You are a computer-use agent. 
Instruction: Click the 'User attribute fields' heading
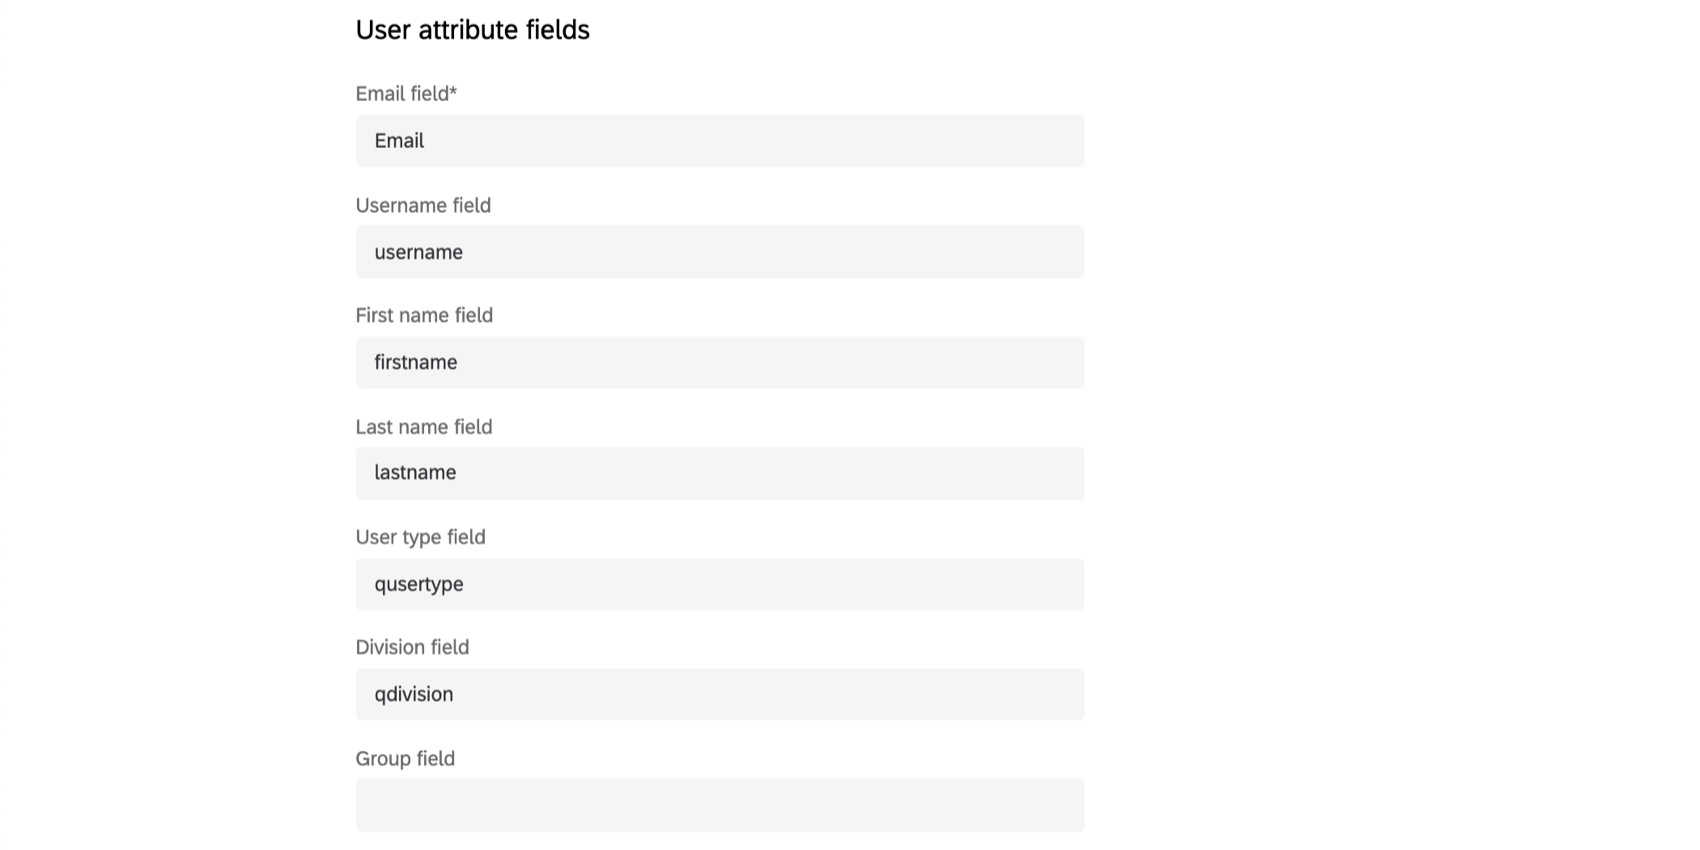pos(473,30)
